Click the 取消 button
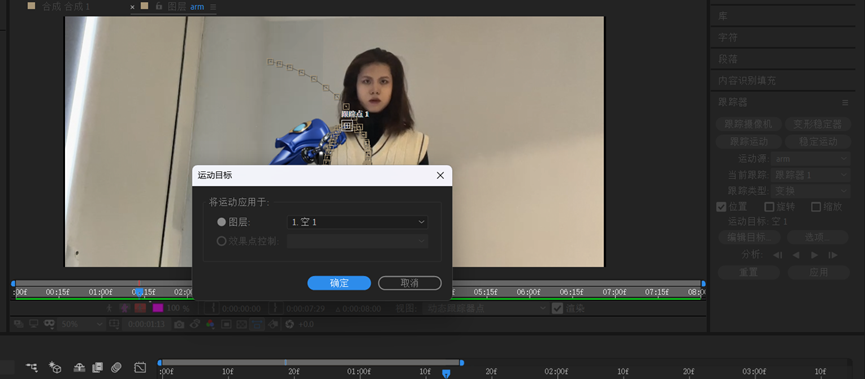Image resolution: width=865 pixels, height=379 pixels. pyautogui.click(x=410, y=283)
